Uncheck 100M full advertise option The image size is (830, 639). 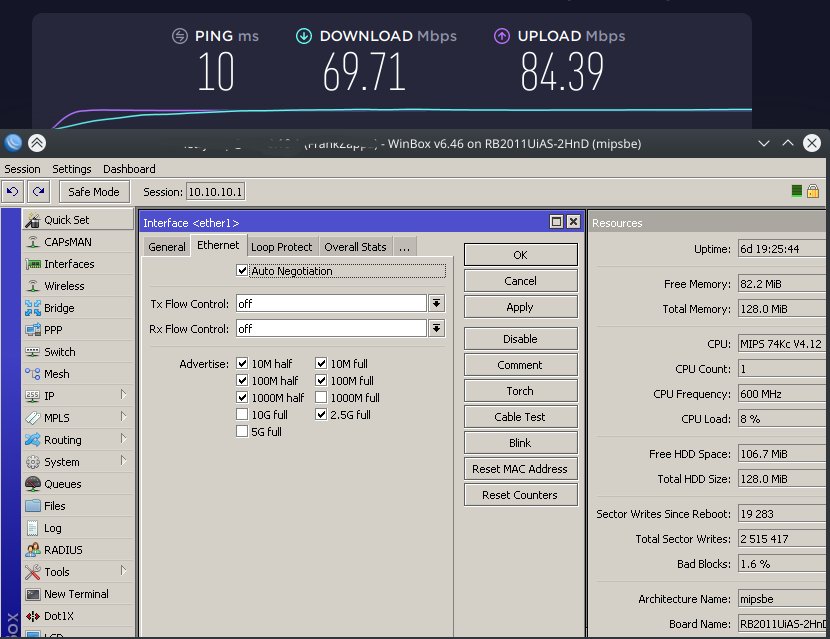click(321, 380)
